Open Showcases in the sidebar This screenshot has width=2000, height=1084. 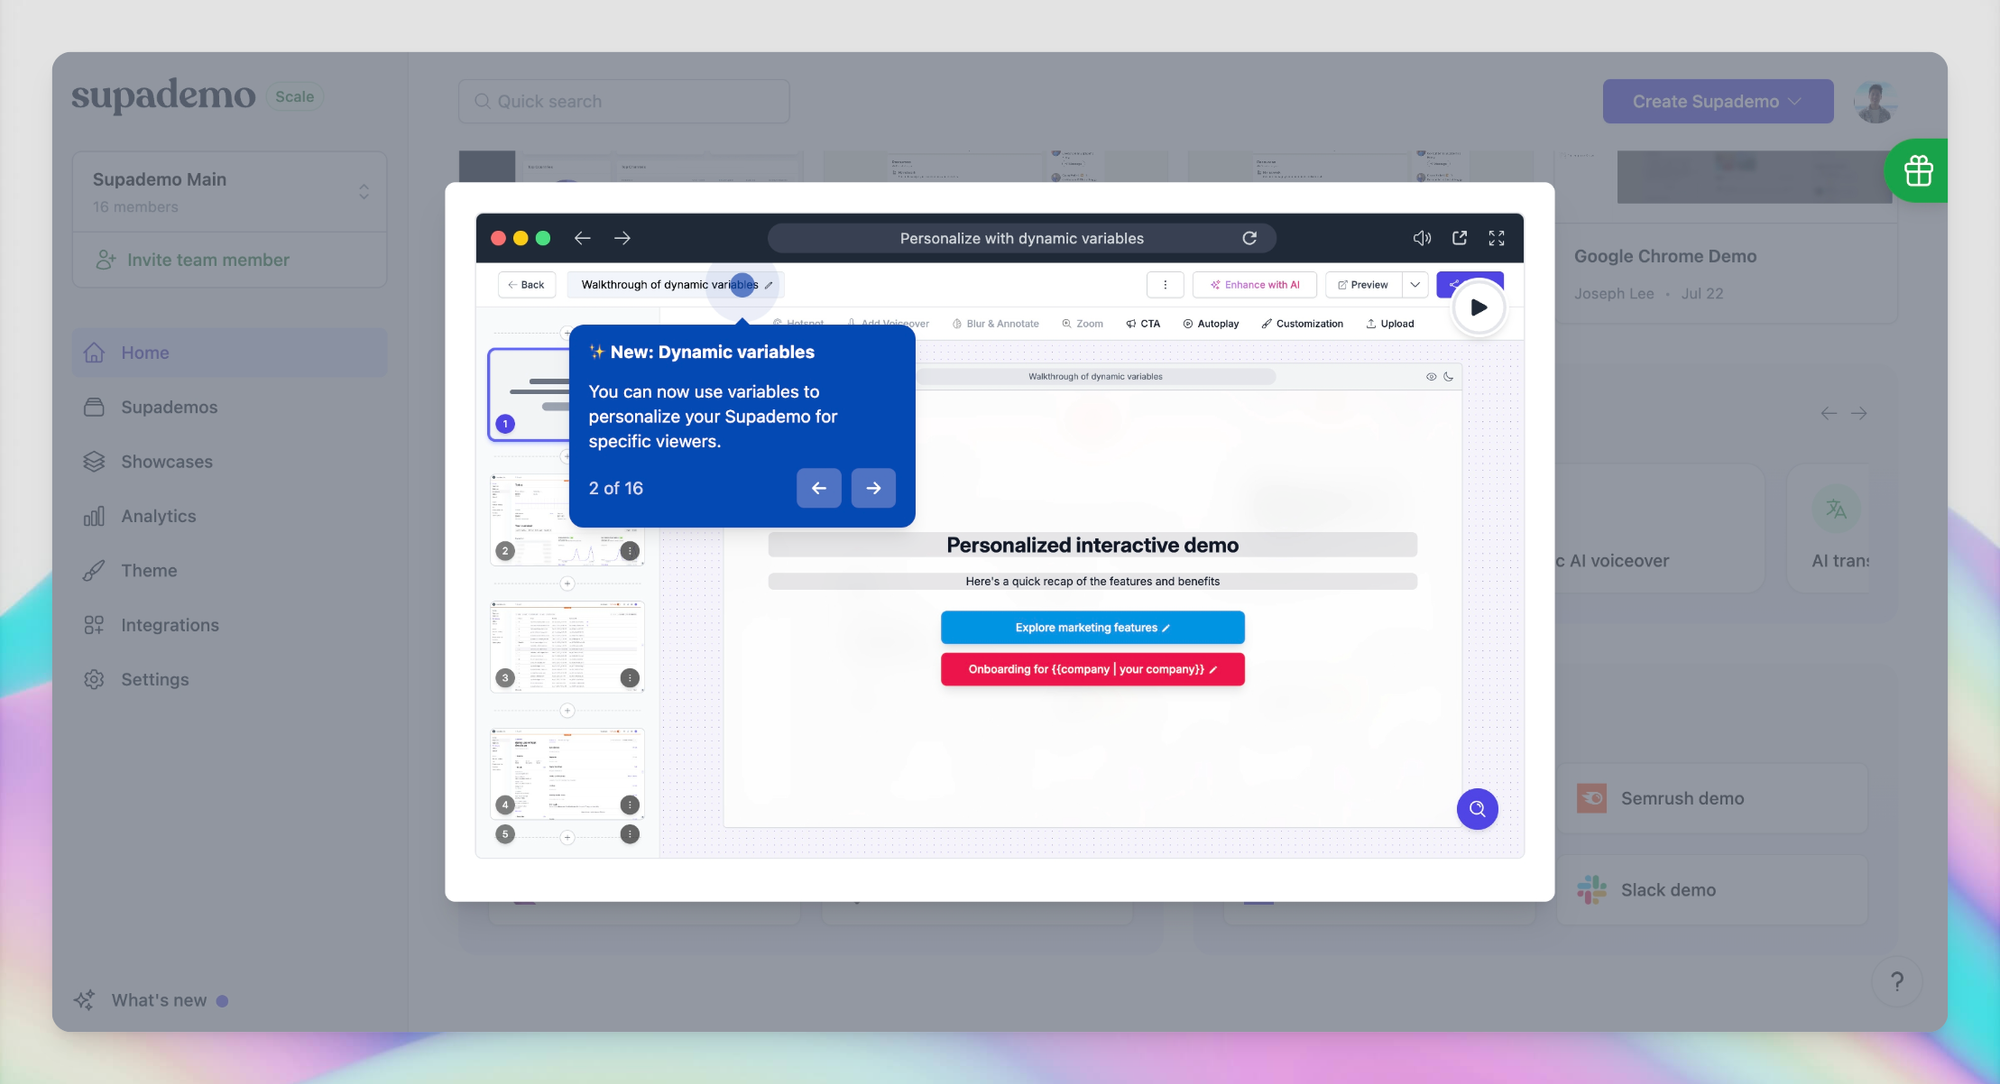point(229,462)
